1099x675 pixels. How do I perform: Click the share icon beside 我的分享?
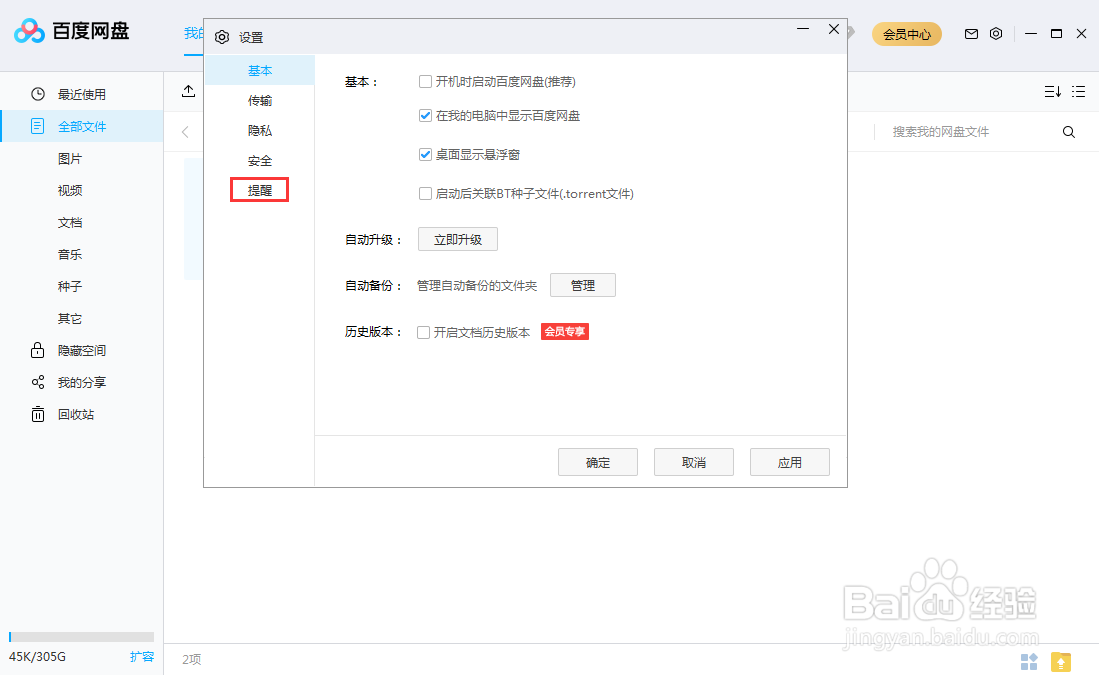coord(38,382)
